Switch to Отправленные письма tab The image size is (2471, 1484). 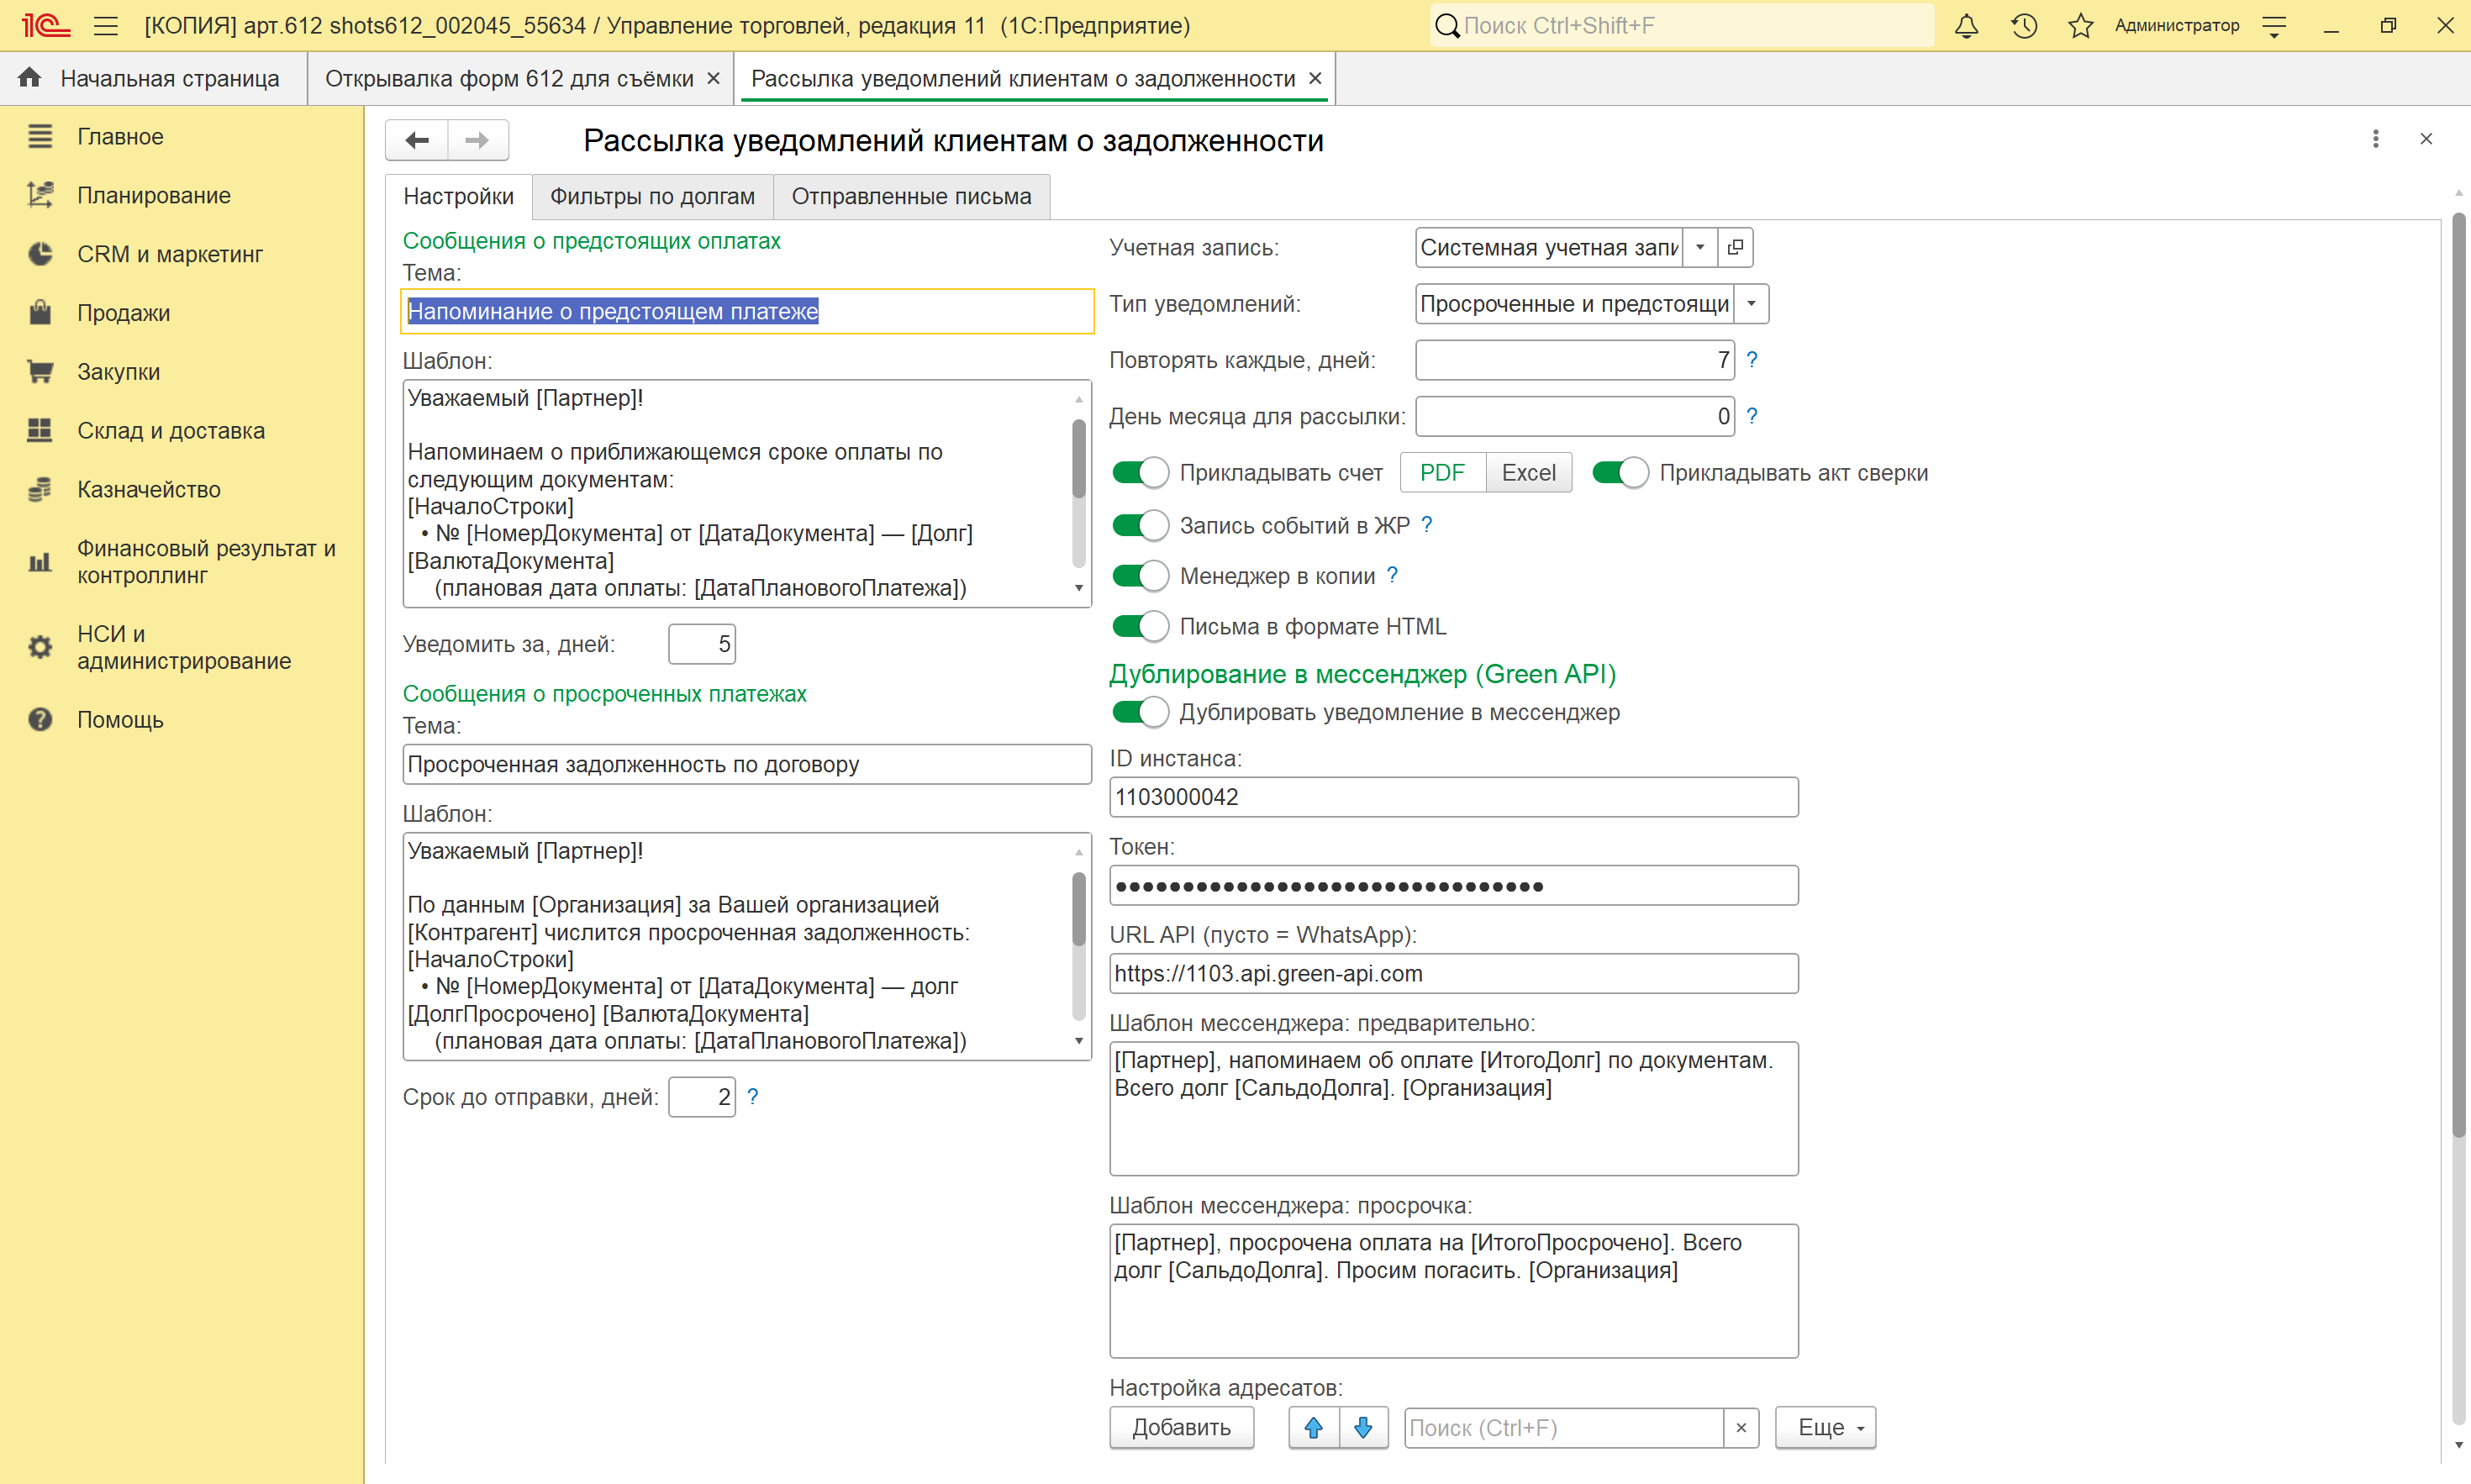pos(911,196)
